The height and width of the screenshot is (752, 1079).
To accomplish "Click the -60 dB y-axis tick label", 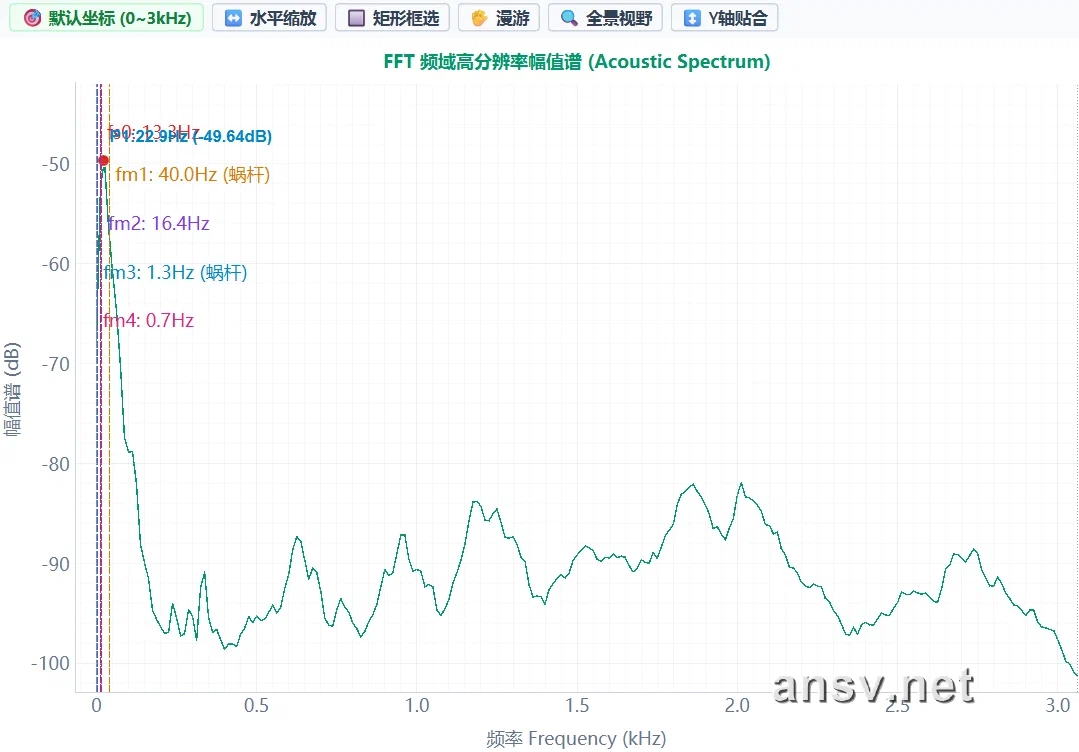I will coord(55,264).
